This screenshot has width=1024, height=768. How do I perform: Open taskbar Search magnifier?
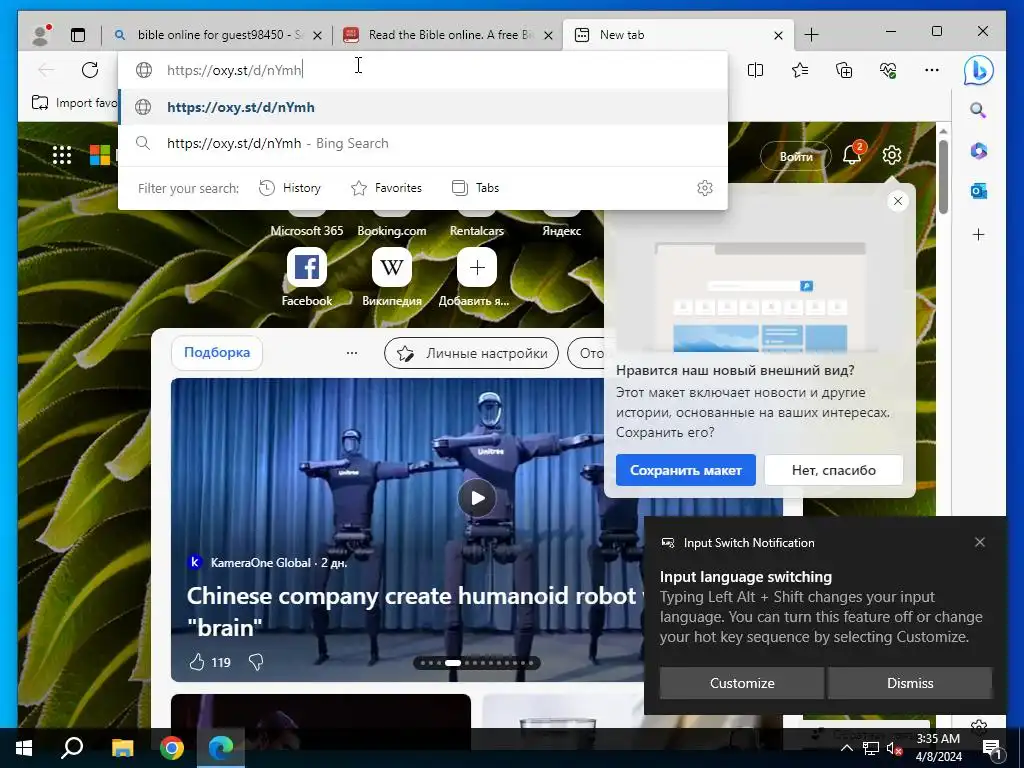coord(72,748)
